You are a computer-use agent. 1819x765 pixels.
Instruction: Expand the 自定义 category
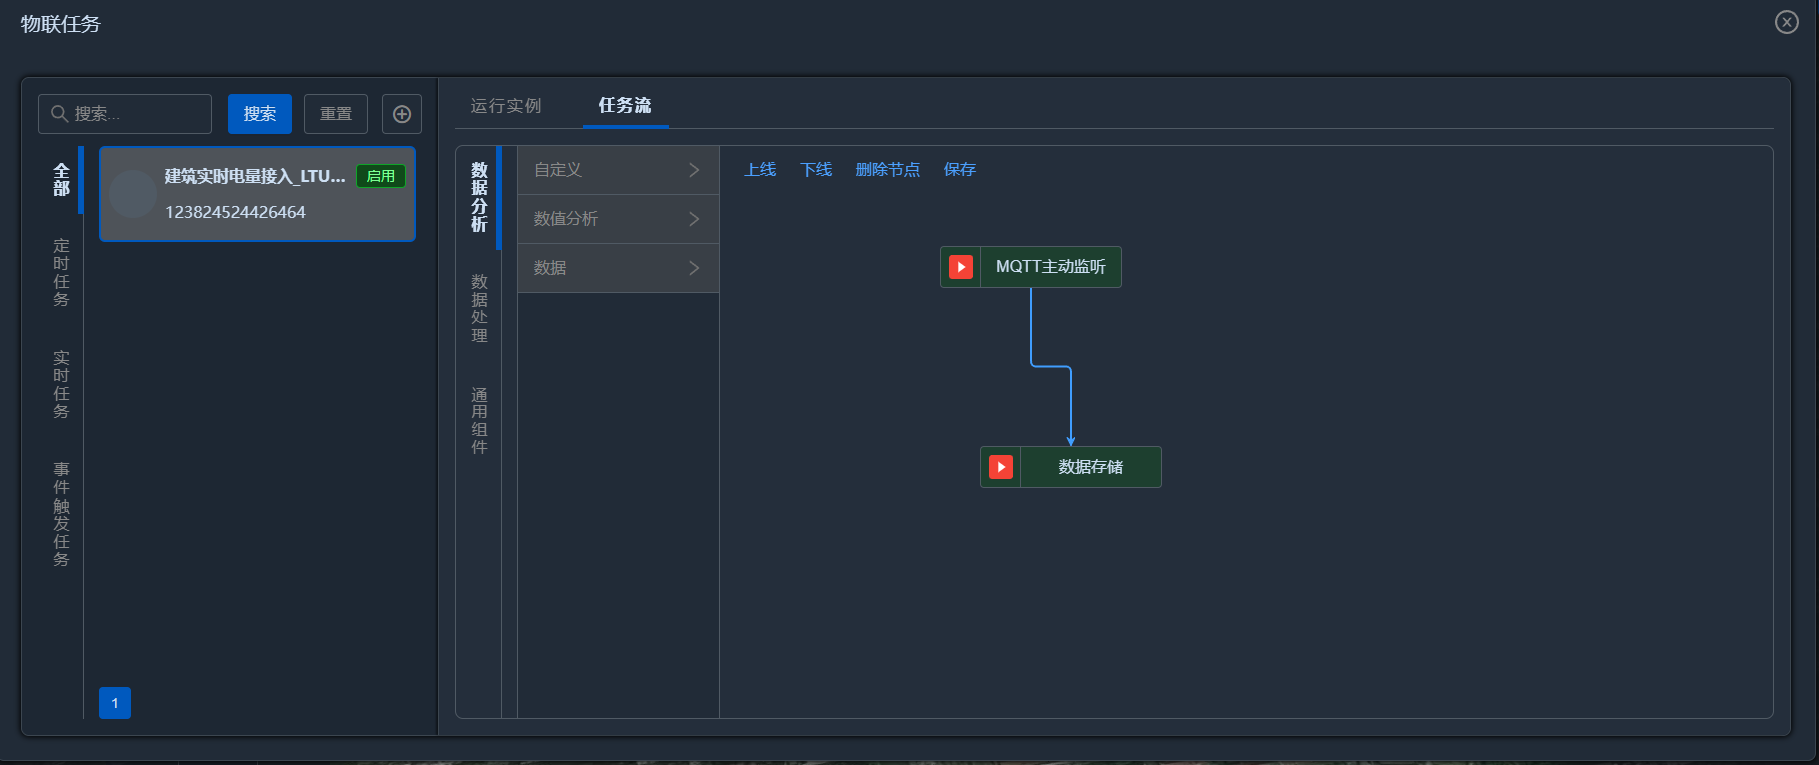coord(618,170)
